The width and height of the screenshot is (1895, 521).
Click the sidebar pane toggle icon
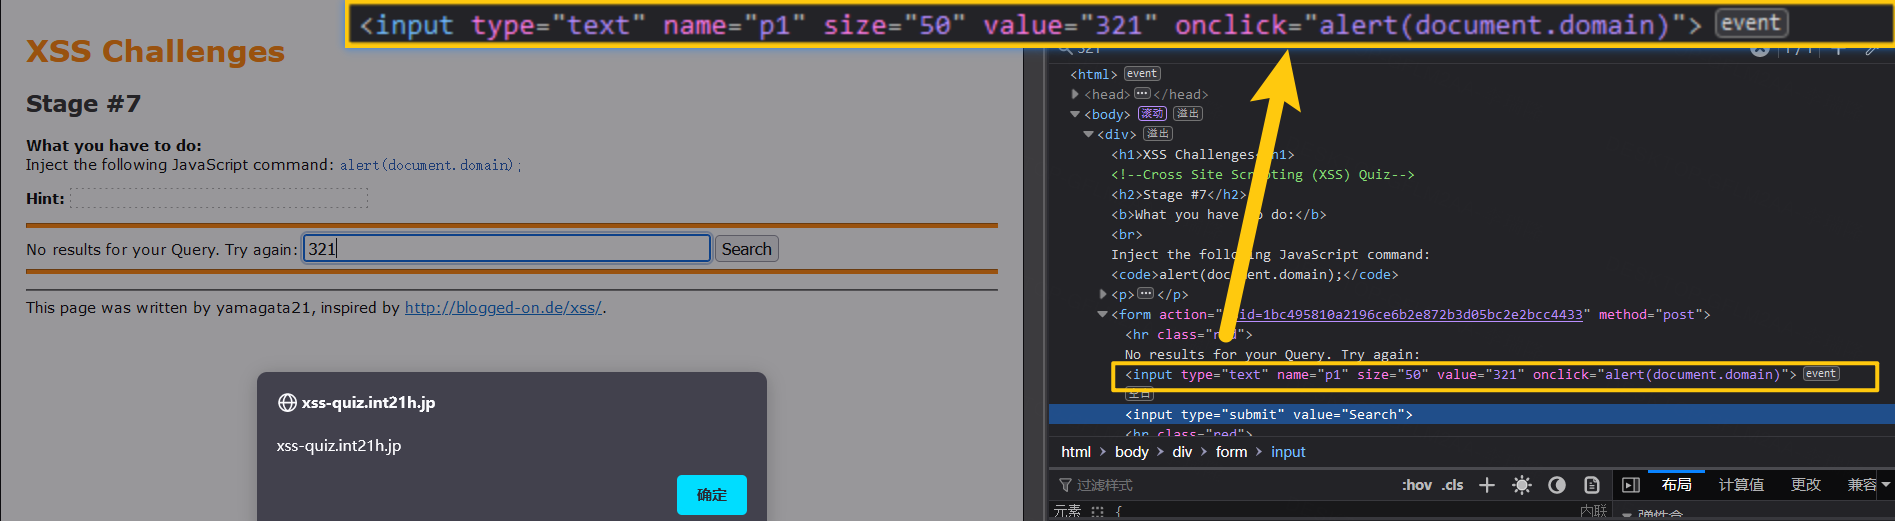click(x=1631, y=485)
